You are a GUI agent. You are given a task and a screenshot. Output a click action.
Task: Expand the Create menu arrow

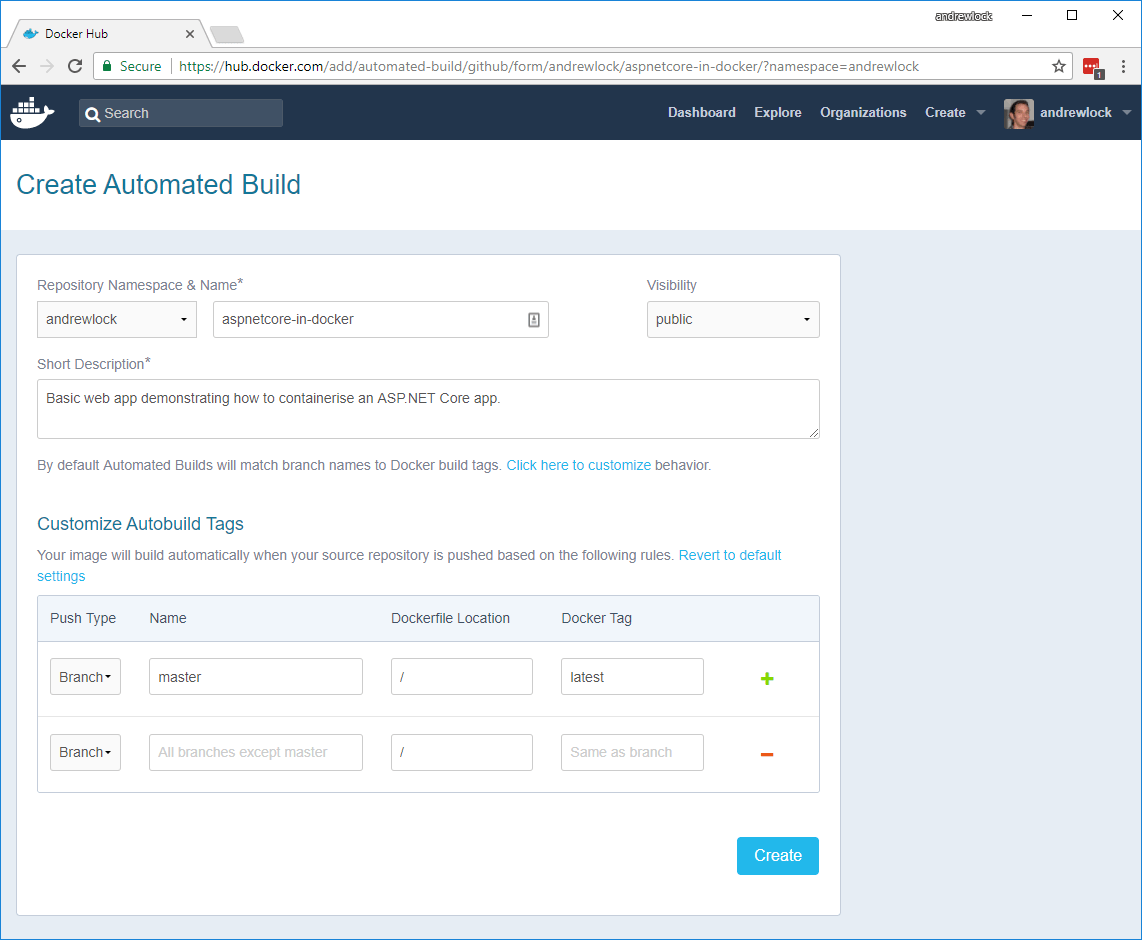coord(981,113)
